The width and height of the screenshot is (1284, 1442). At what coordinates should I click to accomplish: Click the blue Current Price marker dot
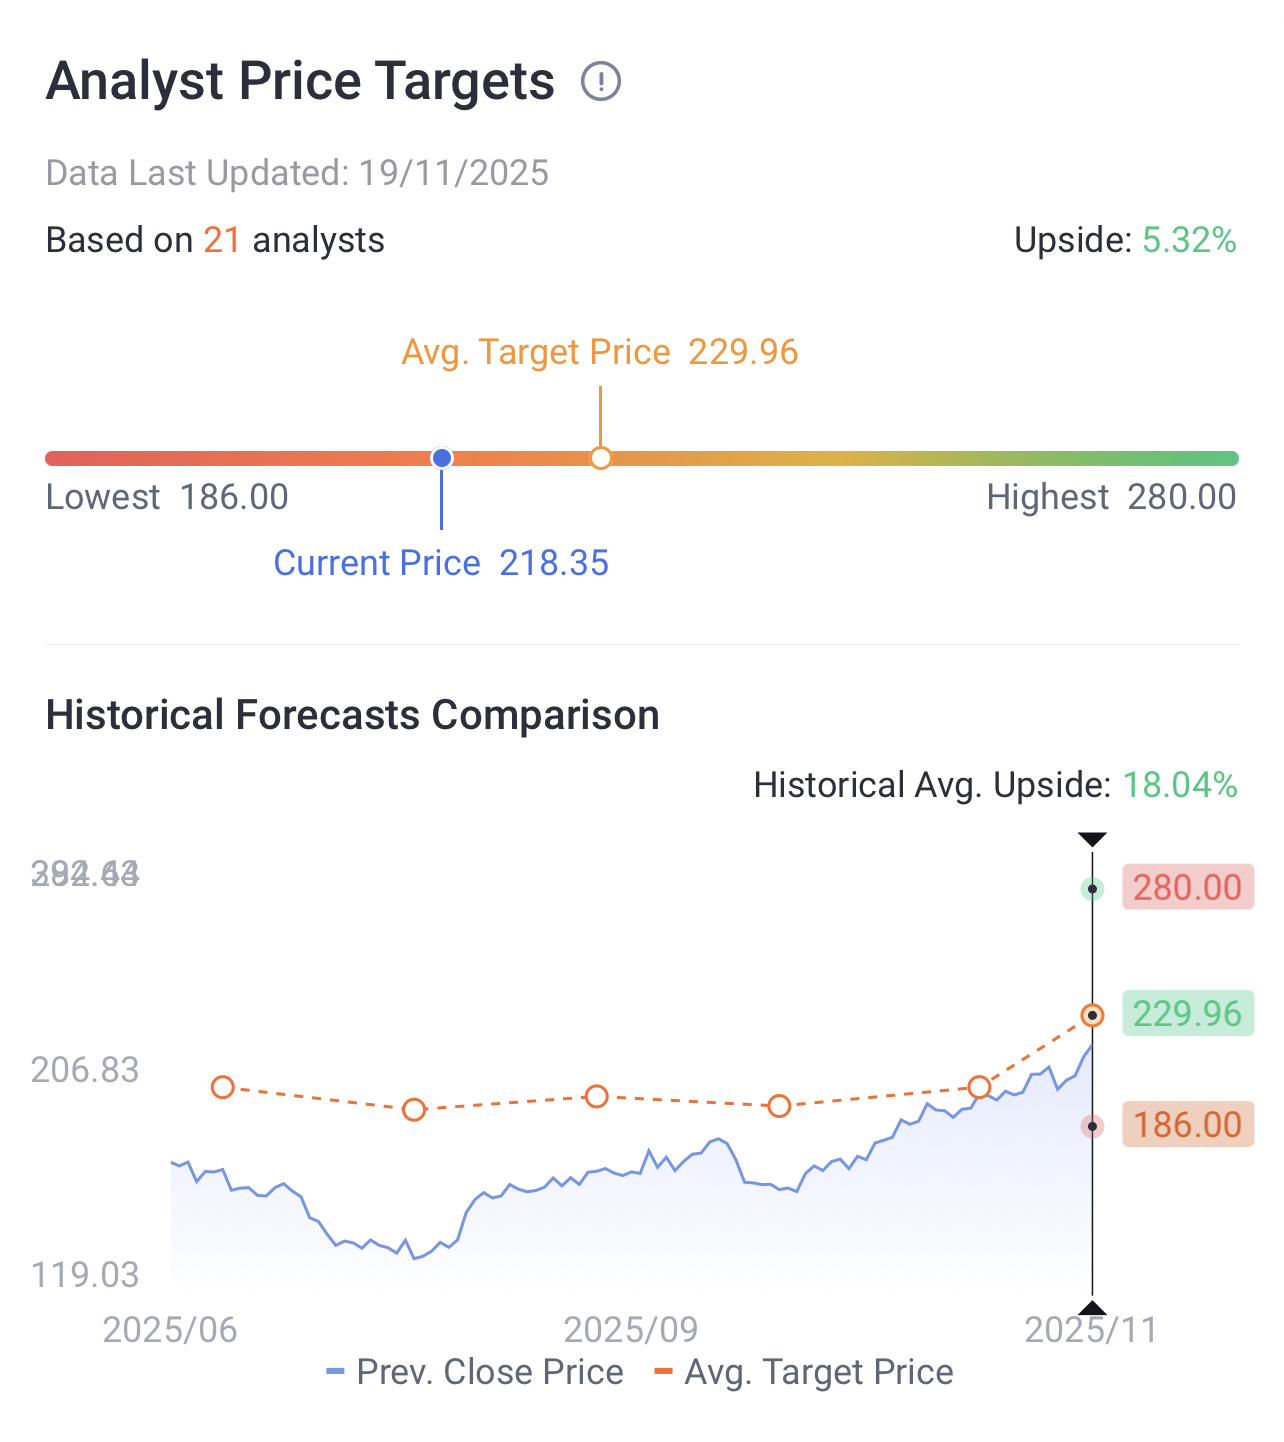[x=442, y=458]
